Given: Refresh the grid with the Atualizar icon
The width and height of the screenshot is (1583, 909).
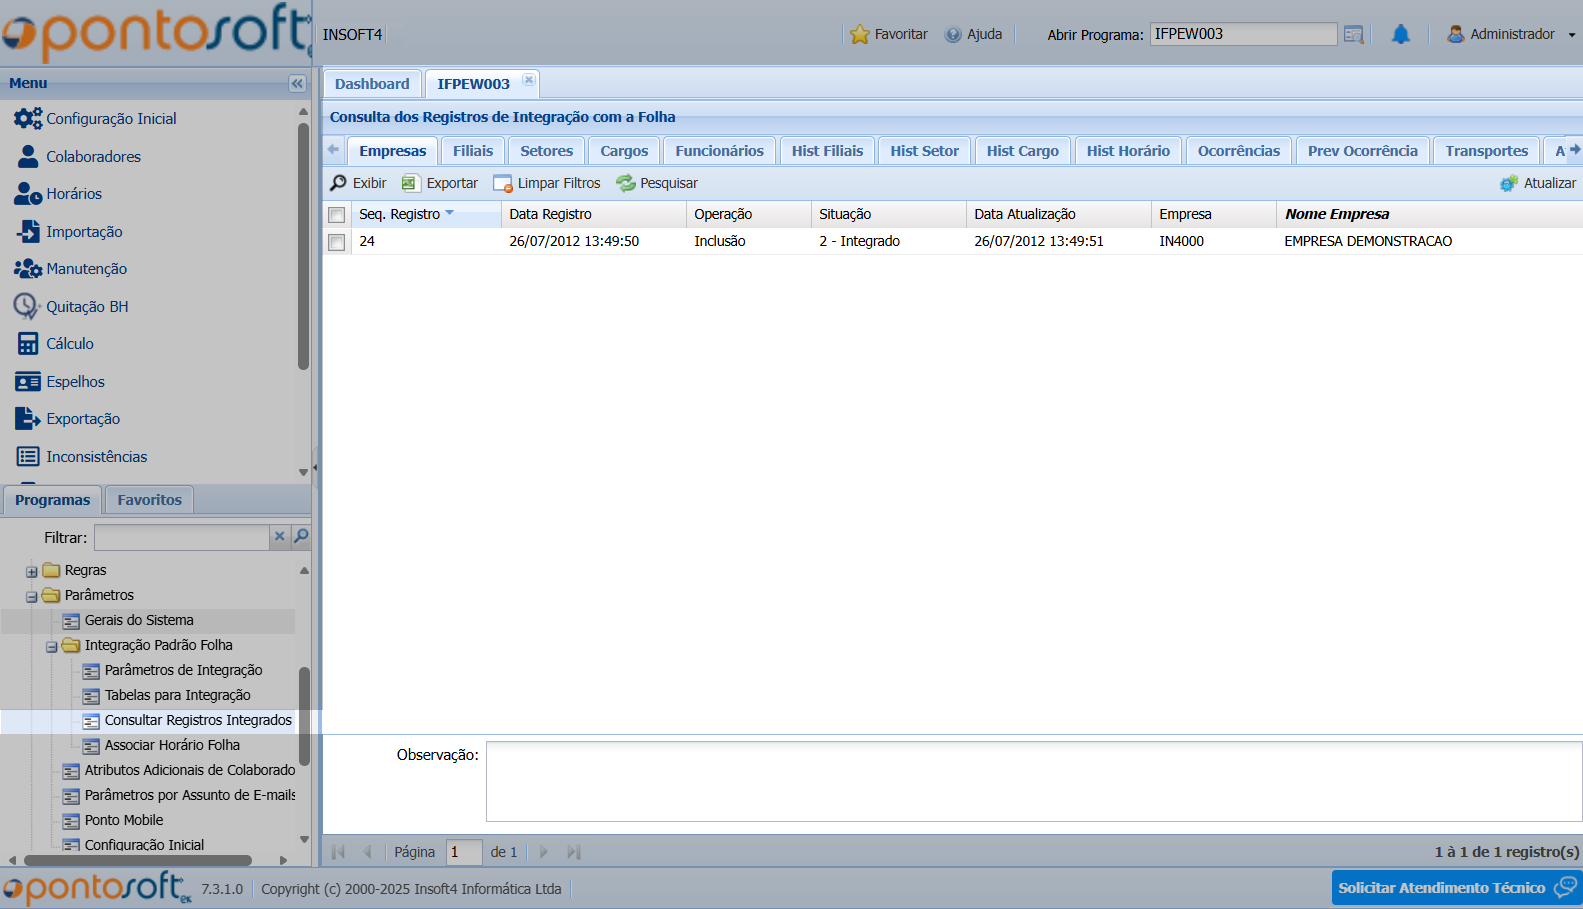Looking at the screenshot, I should [1508, 183].
